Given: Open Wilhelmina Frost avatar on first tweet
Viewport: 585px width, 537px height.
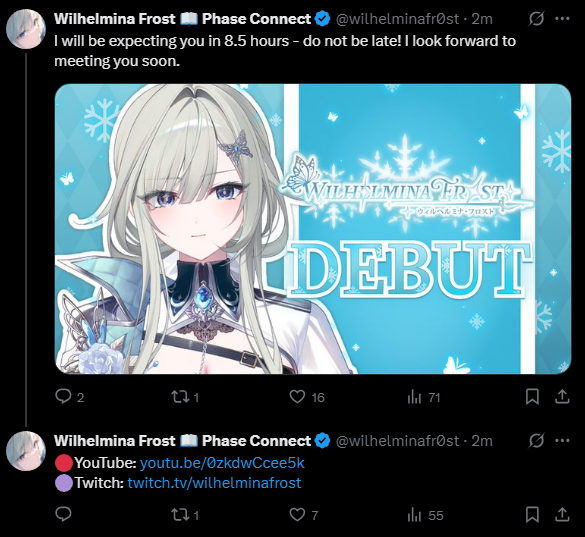Looking at the screenshot, I should tap(26, 29).
